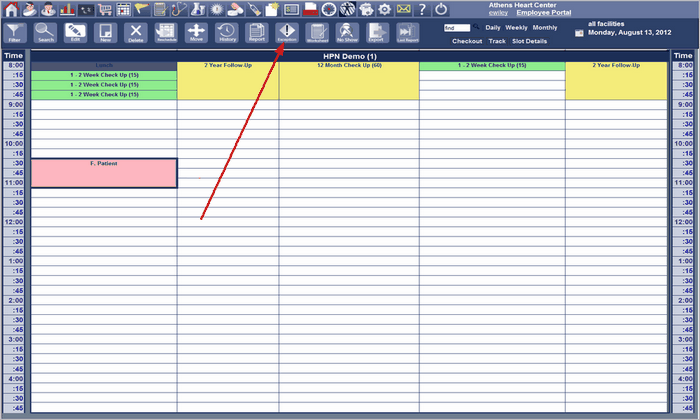
Task: Create a New appointment
Action: pos(105,33)
